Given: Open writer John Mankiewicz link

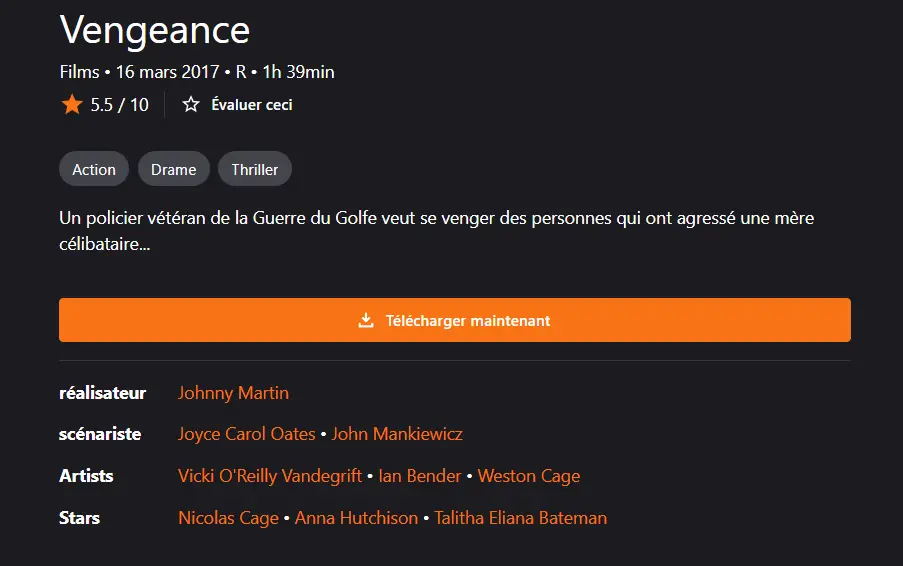Looking at the screenshot, I should point(397,434).
